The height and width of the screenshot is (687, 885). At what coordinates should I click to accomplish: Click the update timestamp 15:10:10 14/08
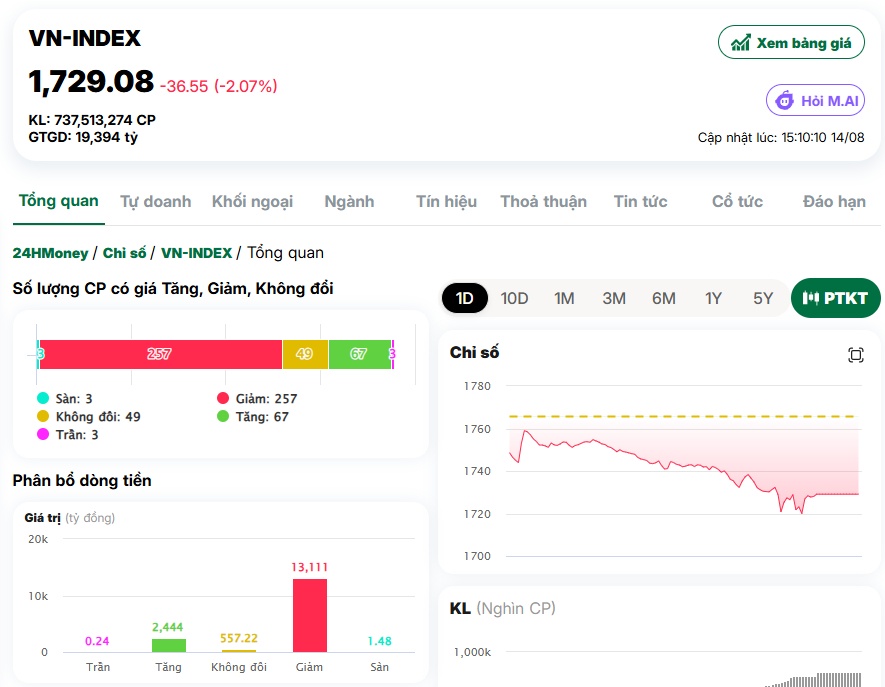coord(823,137)
